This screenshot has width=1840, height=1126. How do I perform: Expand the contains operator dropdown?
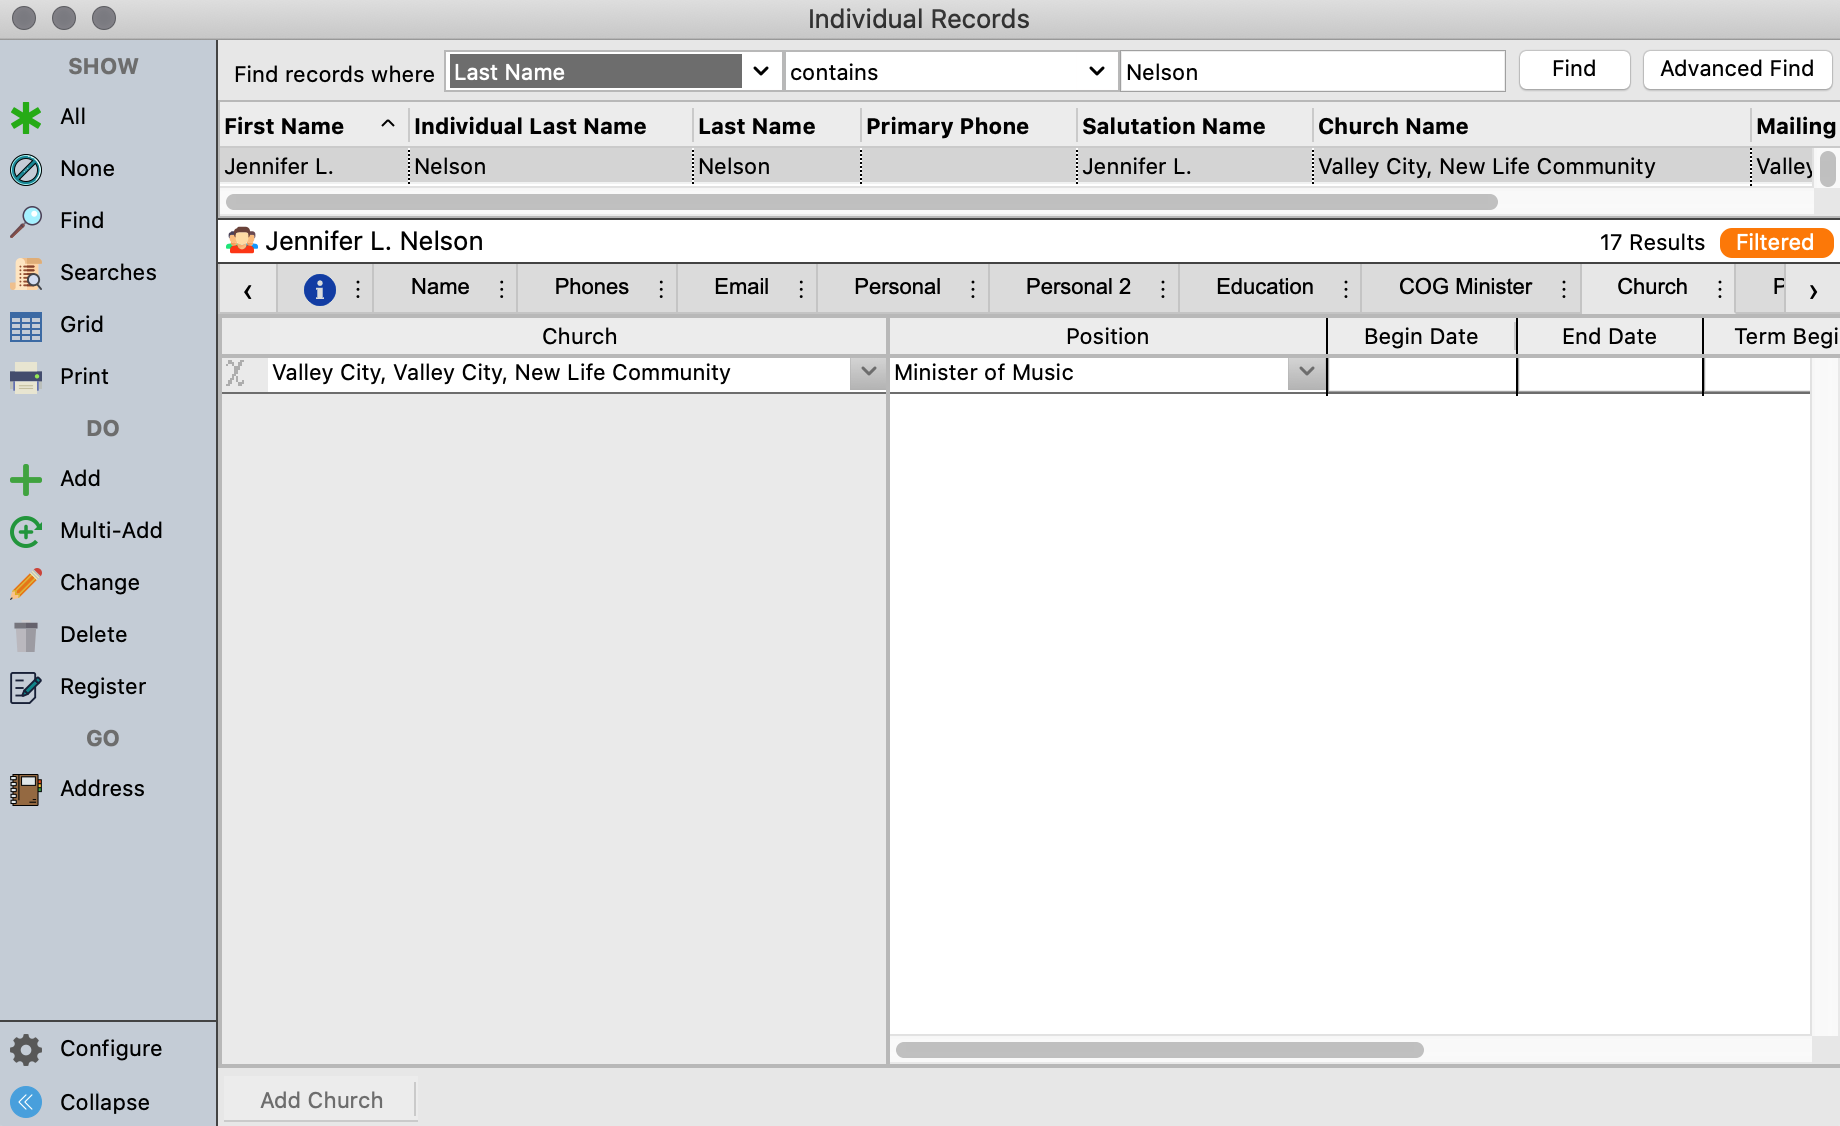pos(1096,72)
